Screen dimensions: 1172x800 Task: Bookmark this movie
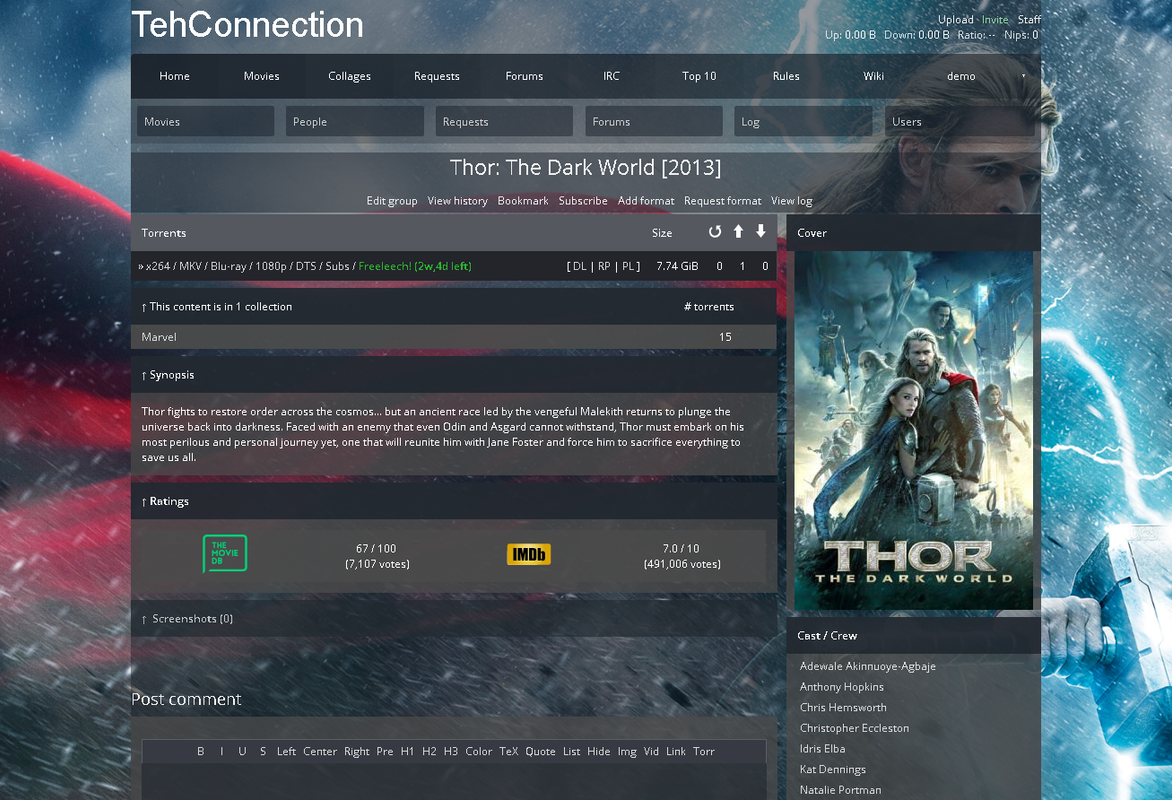[522, 200]
